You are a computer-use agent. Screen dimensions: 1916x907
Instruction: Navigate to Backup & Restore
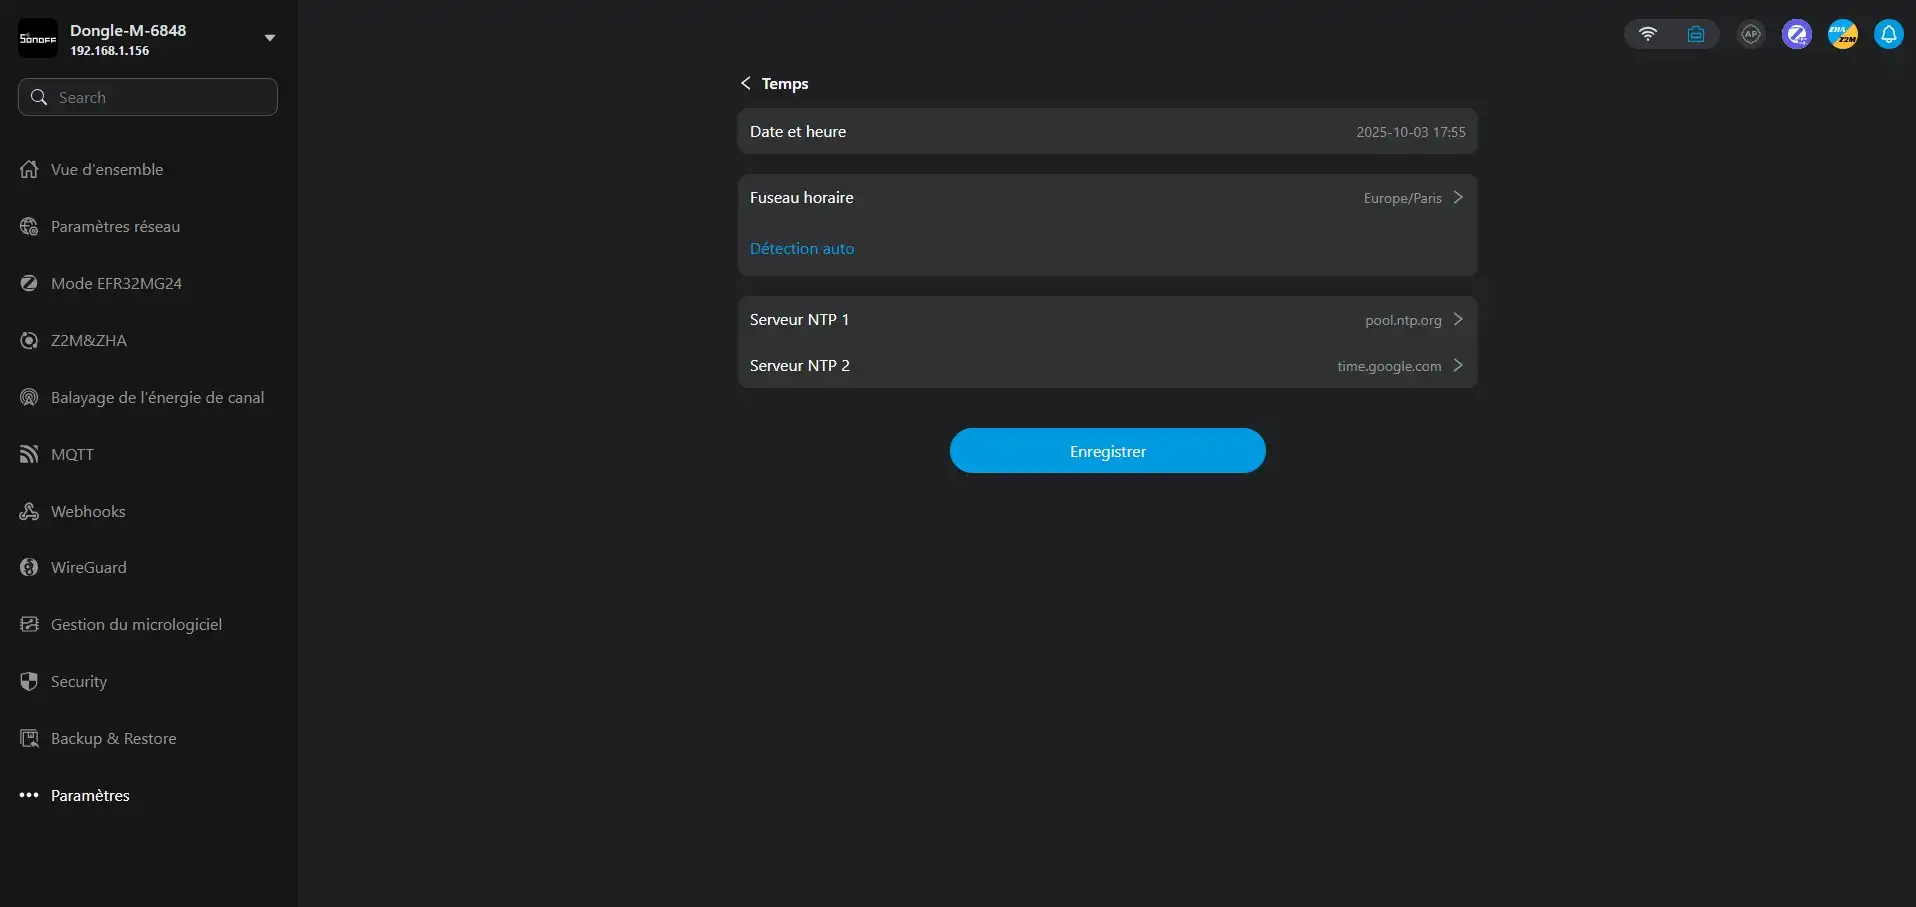pyautogui.click(x=113, y=739)
